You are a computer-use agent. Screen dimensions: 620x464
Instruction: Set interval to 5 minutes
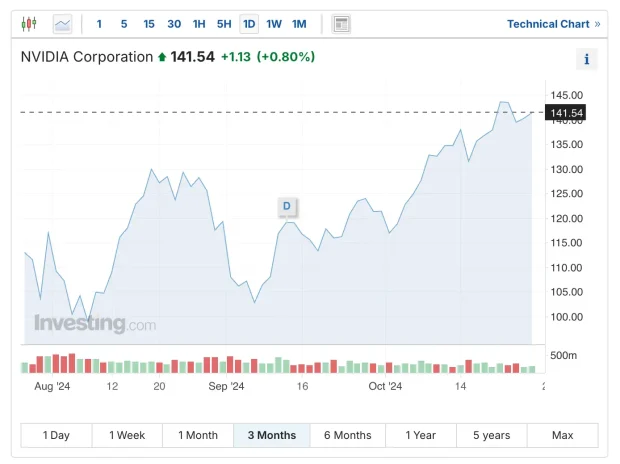coord(124,24)
